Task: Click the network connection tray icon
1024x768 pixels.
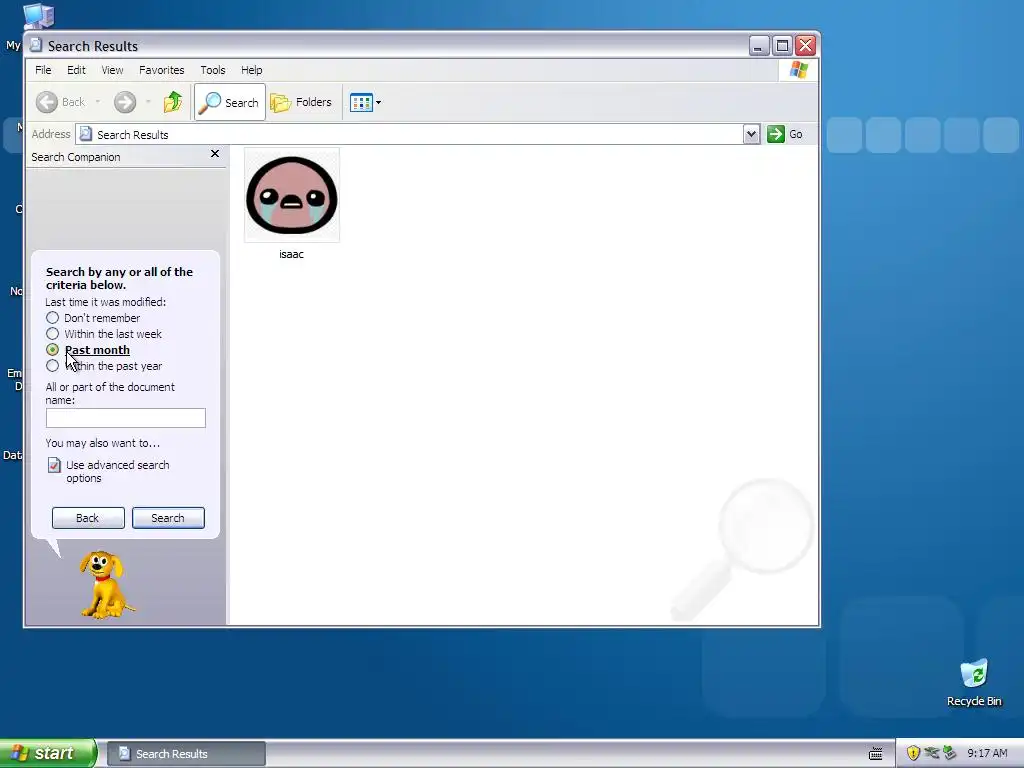Action: point(932,754)
